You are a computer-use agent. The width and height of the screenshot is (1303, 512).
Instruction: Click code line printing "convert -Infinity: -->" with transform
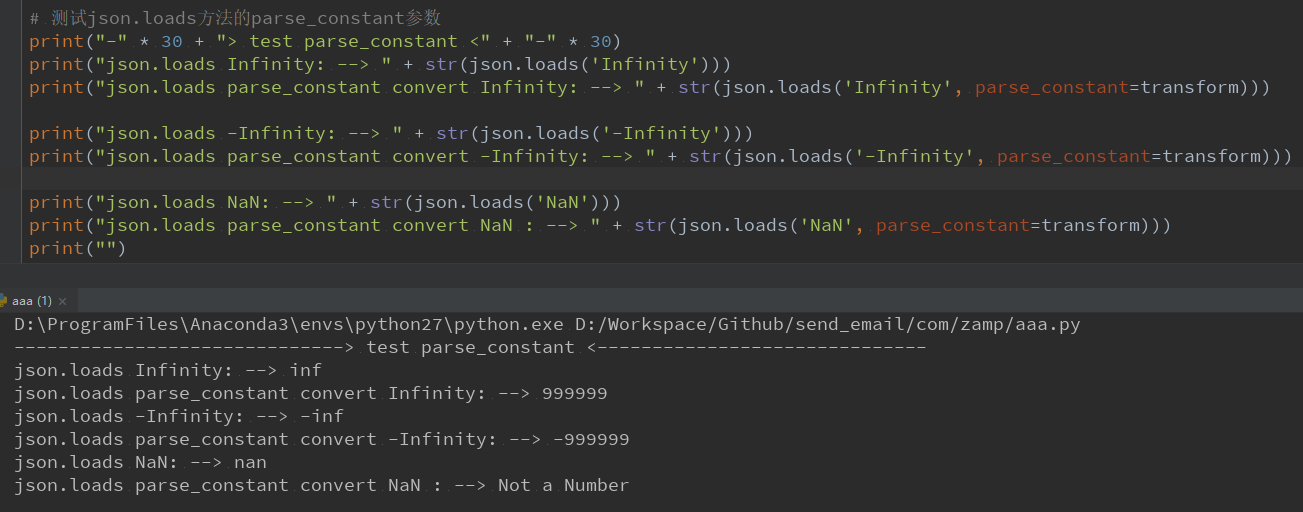point(660,156)
